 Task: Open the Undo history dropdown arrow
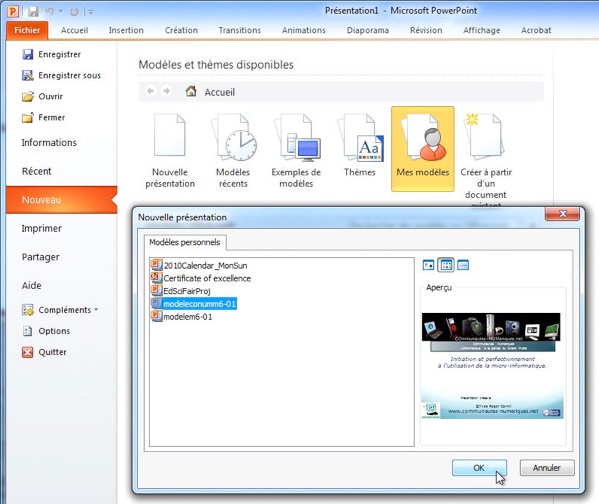(60, 11)
